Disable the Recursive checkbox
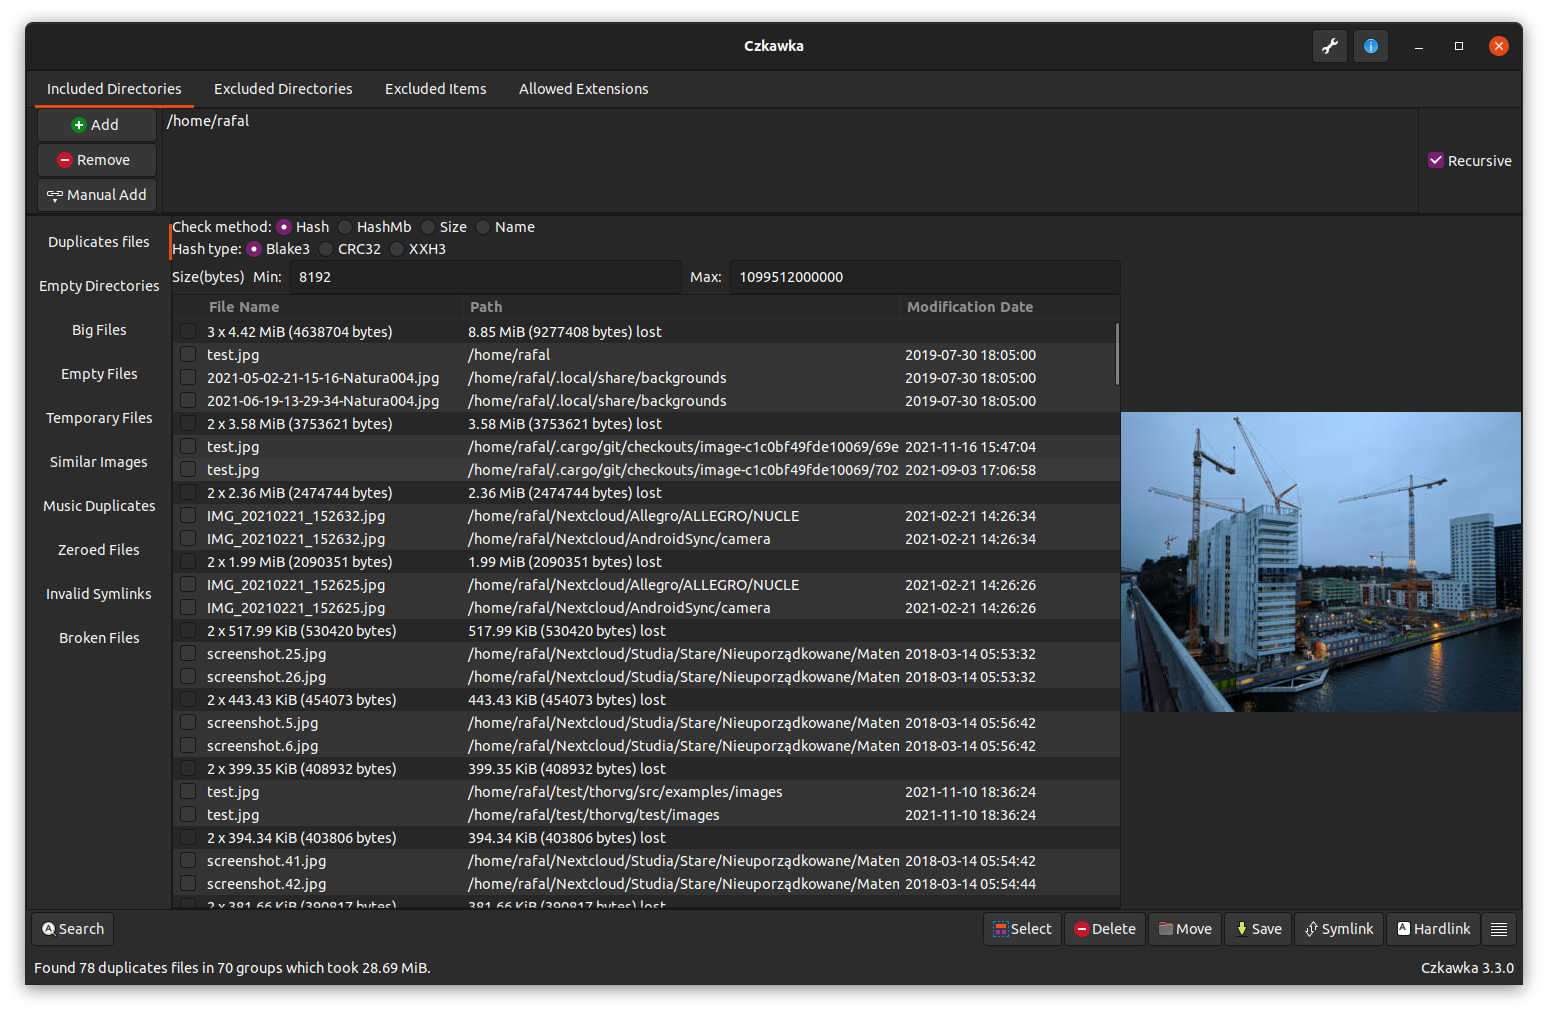Image resolution: width=1548 pixels, height=1013 pixels. click(1436, 161)
